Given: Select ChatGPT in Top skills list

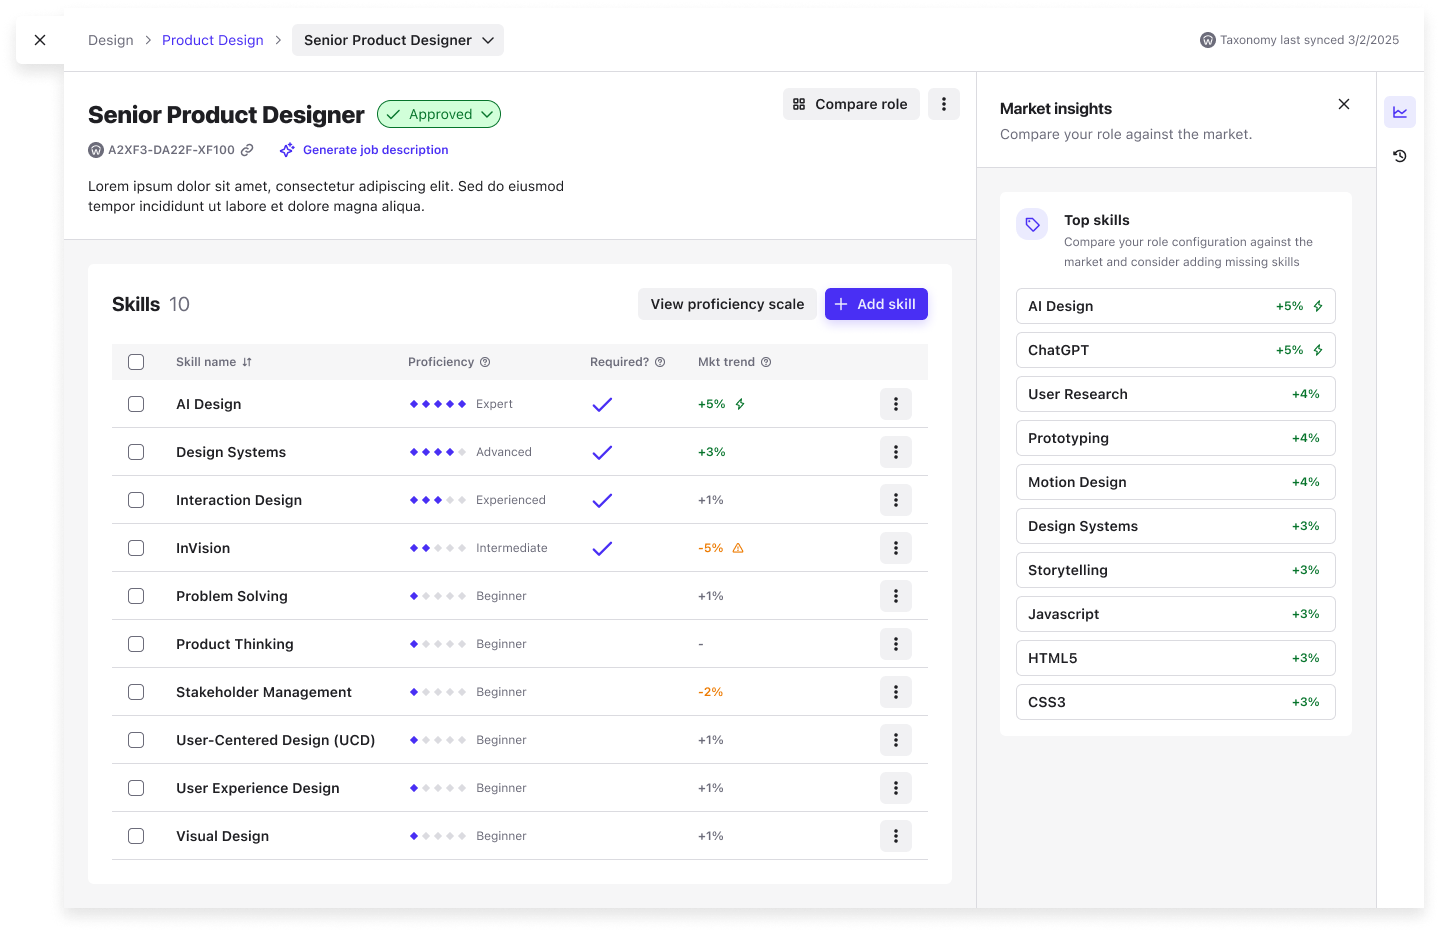Looking at the screenshot, I should [1176, 350].
